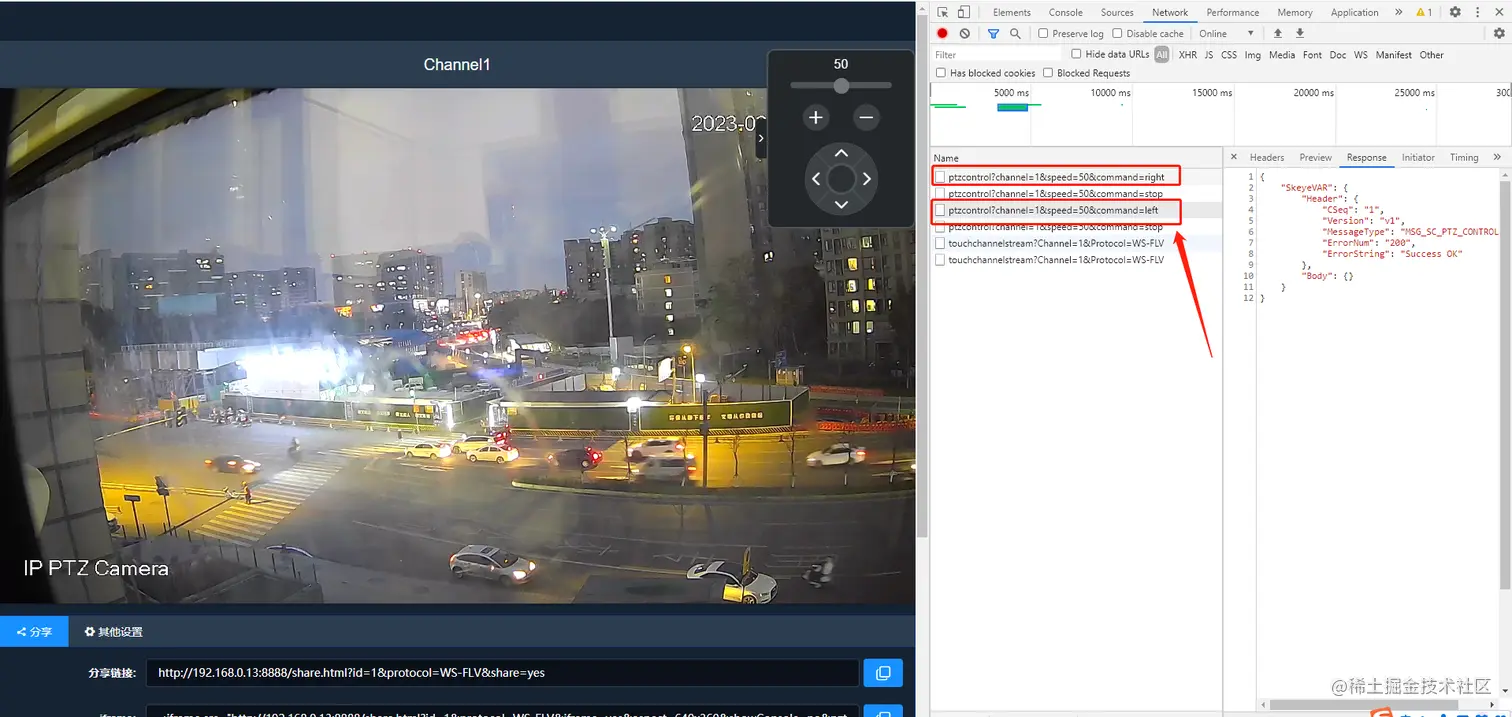This screenshot has height=717, width=1512.
Task: Switch to the Elements panel
Action: (1012, 12)
